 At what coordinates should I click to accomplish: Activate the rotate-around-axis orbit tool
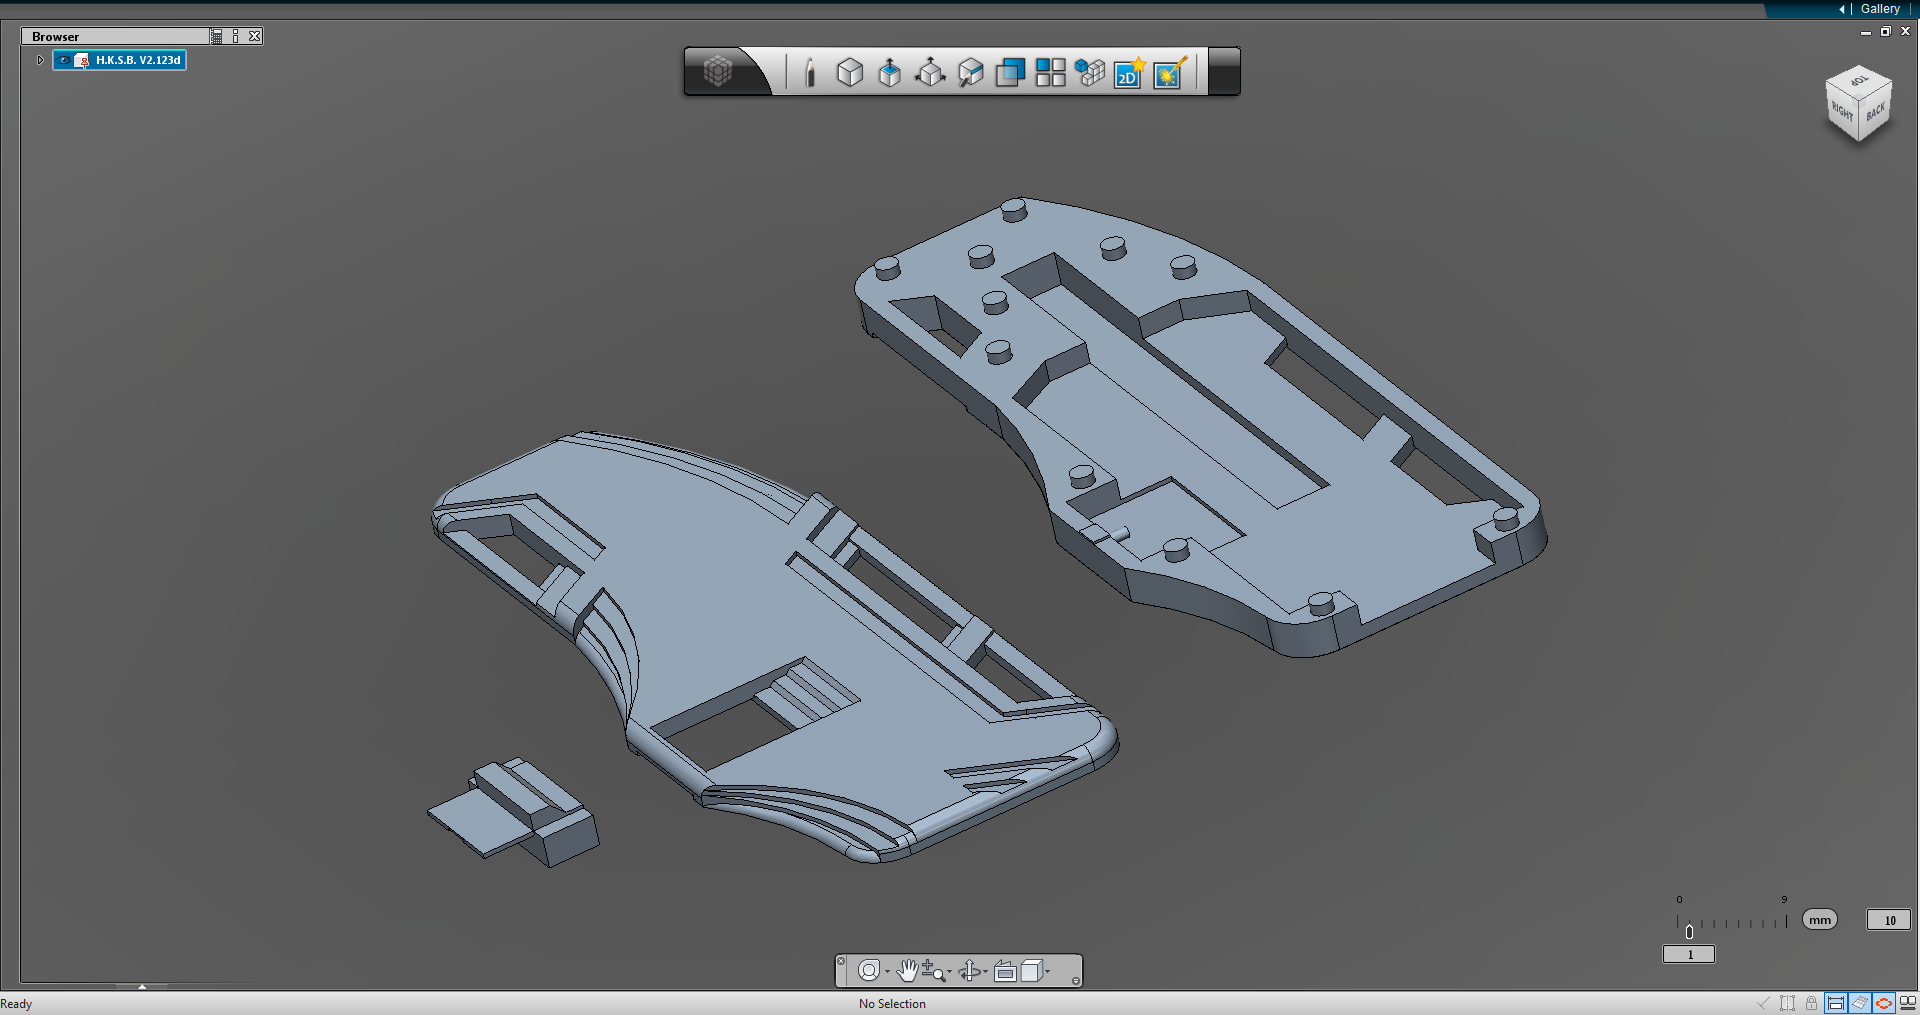[970, 971]
